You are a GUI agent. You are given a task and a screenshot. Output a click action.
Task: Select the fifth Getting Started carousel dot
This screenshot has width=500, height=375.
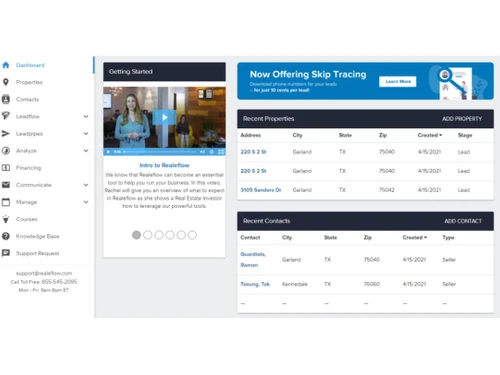(x=181, y=235)
